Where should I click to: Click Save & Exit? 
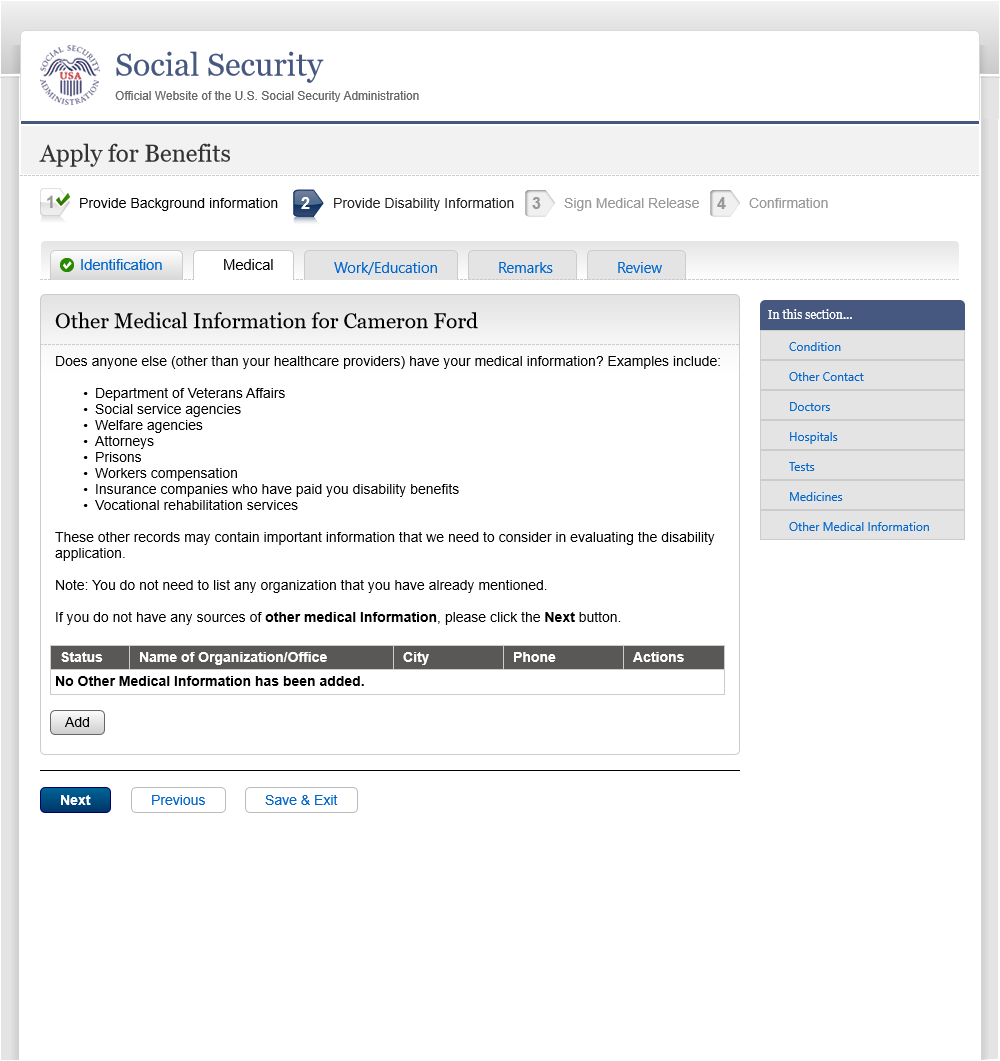point(301,800)
